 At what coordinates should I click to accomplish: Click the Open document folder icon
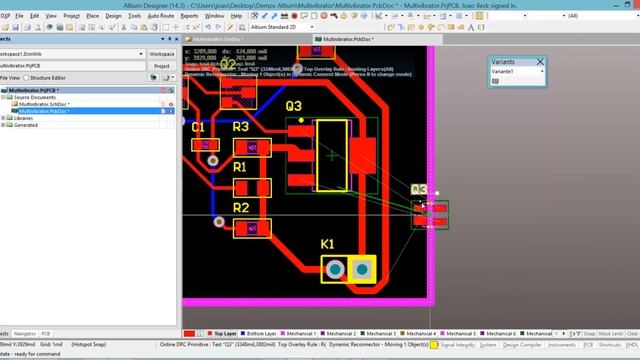coord(5,27)
